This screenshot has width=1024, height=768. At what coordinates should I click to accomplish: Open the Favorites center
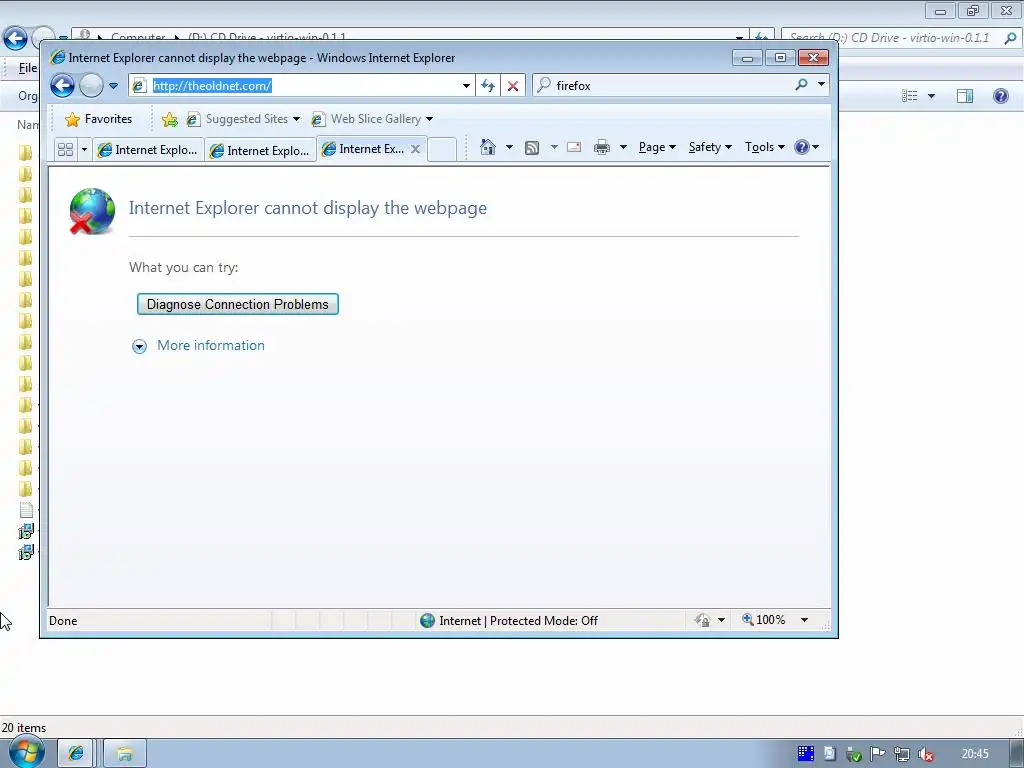coord(99,119)
